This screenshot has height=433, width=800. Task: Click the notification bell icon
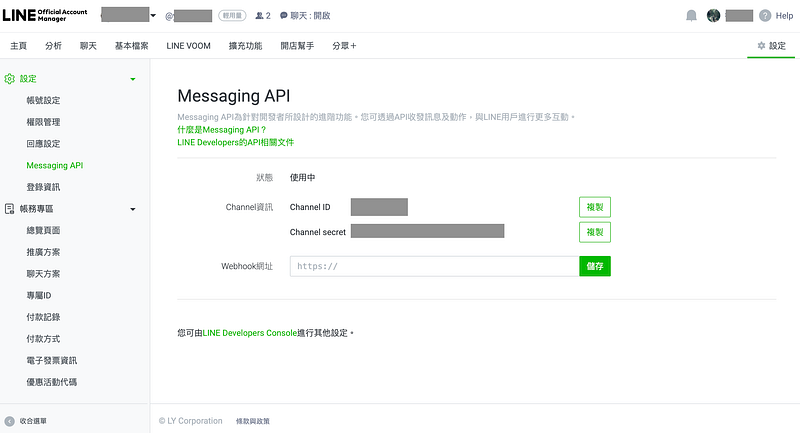point(691,16)
